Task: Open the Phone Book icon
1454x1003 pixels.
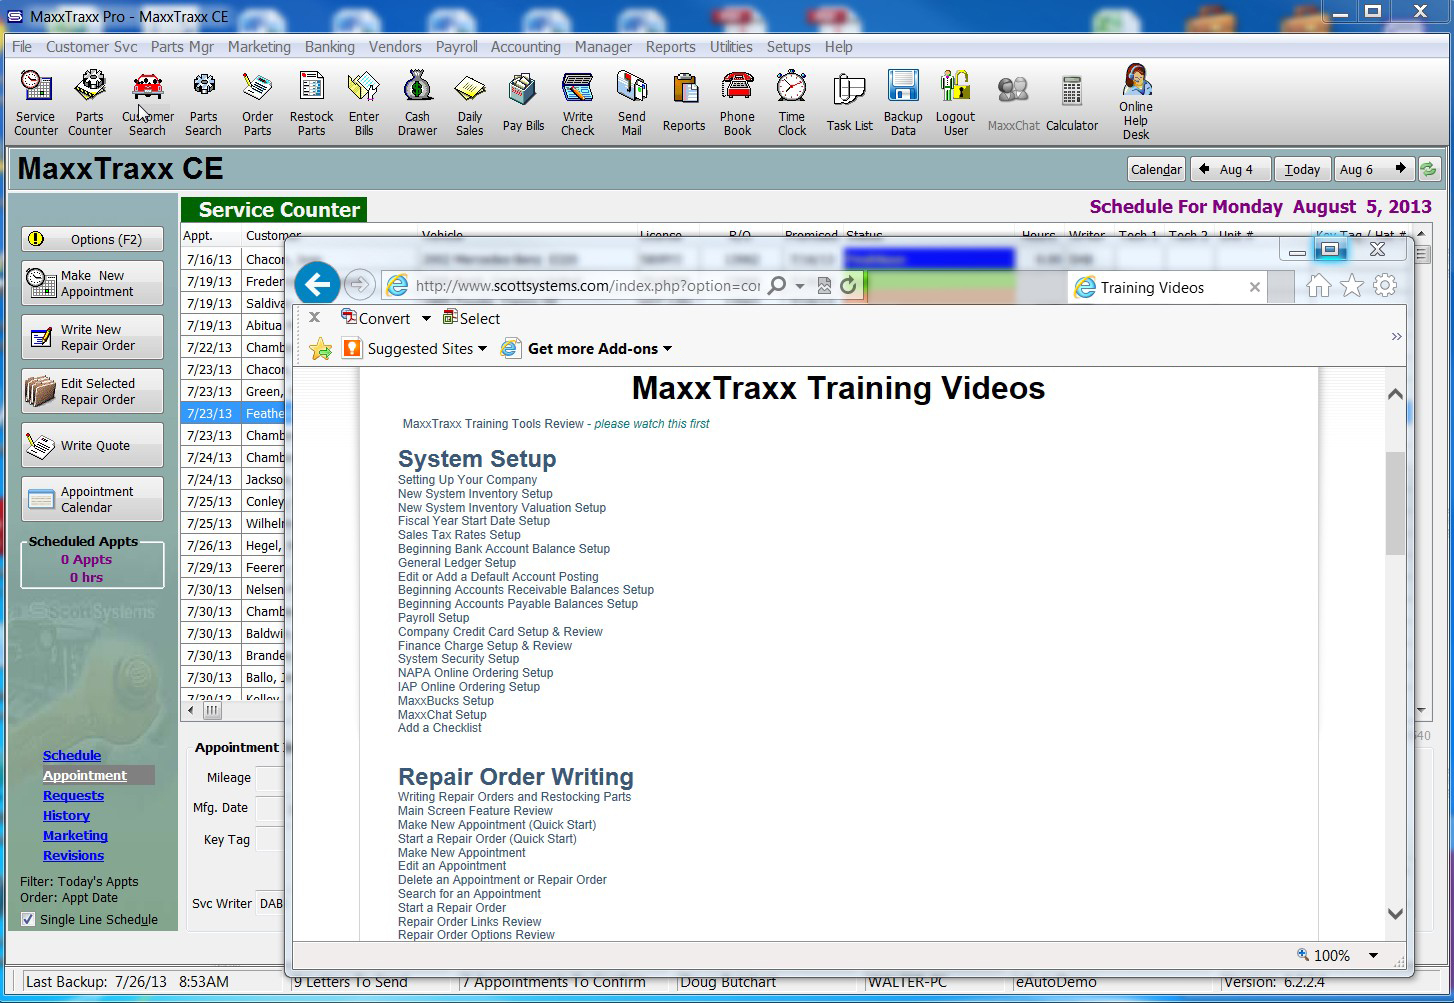Action: coord(737,102)
